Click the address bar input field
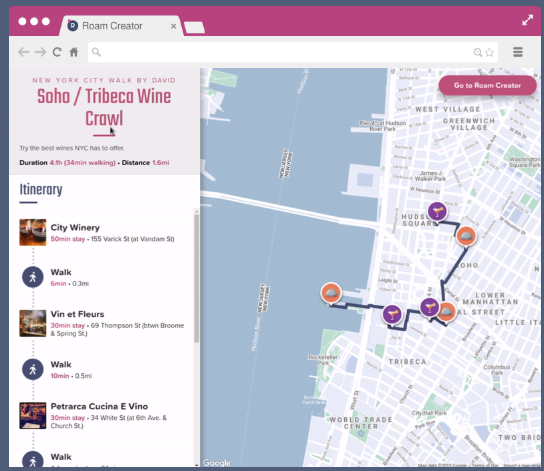544x471 pixels. pos(292,52)
